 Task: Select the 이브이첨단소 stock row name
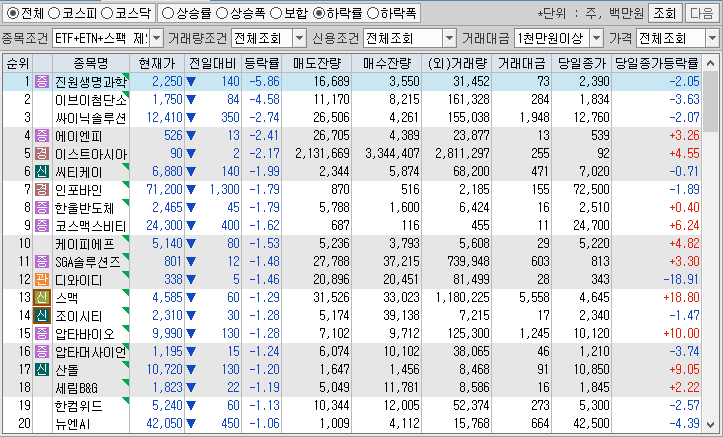pyautogui.click(x=91, y=100)
